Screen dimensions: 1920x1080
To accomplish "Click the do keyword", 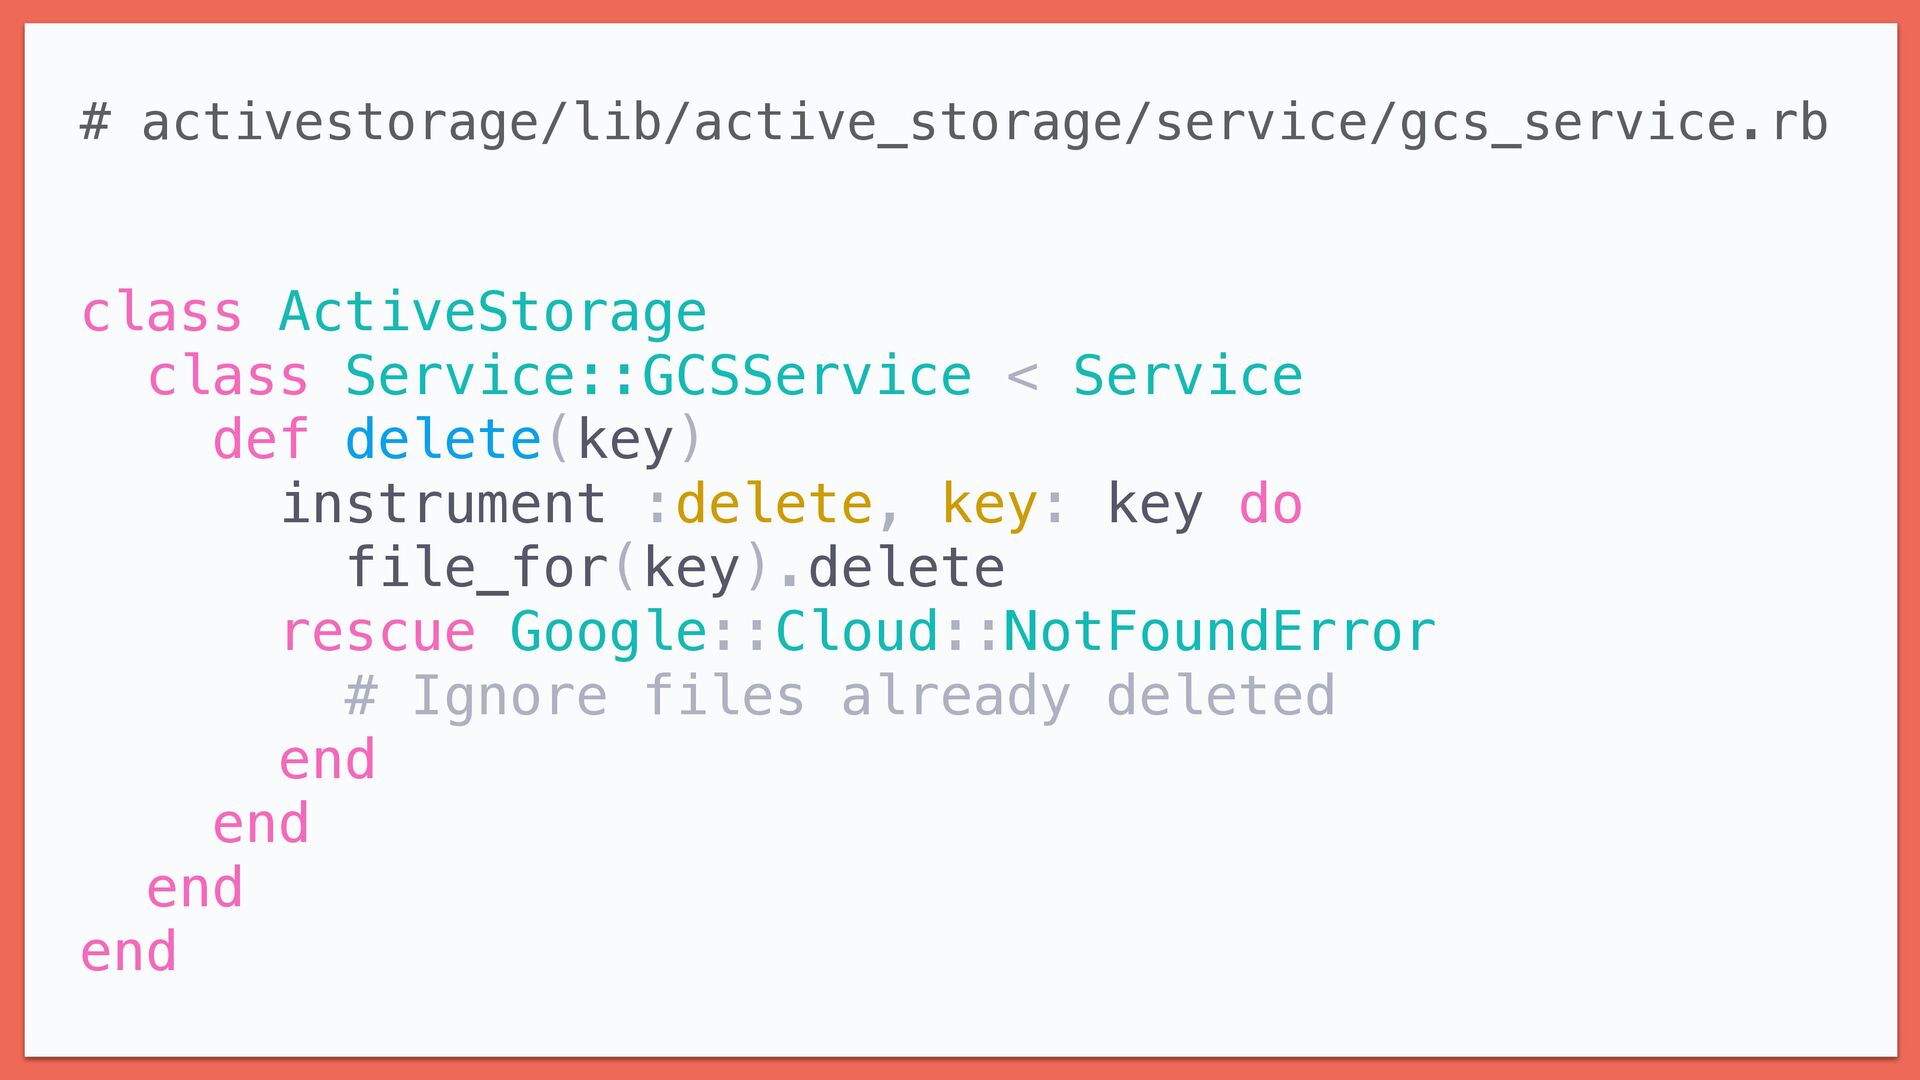I will click(1270, 504).
